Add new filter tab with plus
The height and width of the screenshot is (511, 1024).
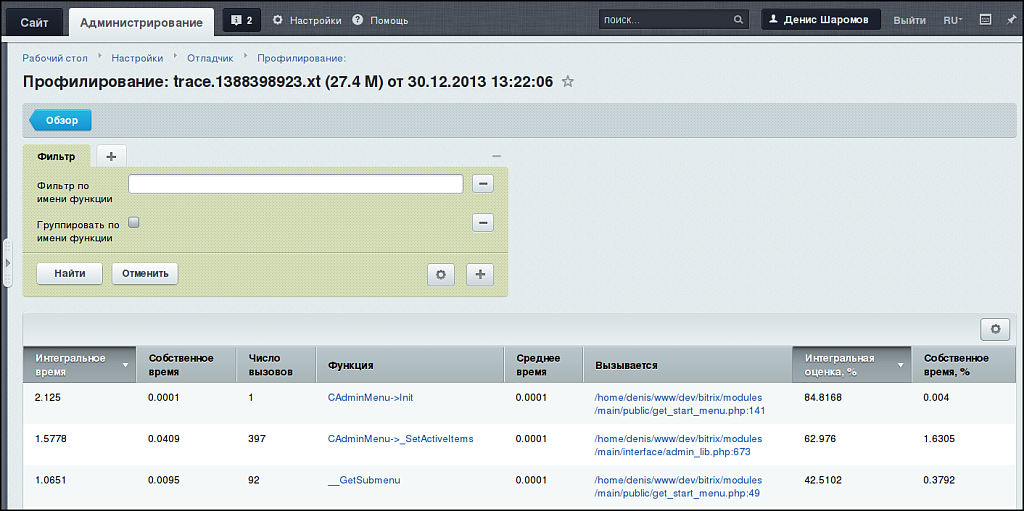click(x=111, y=156)
